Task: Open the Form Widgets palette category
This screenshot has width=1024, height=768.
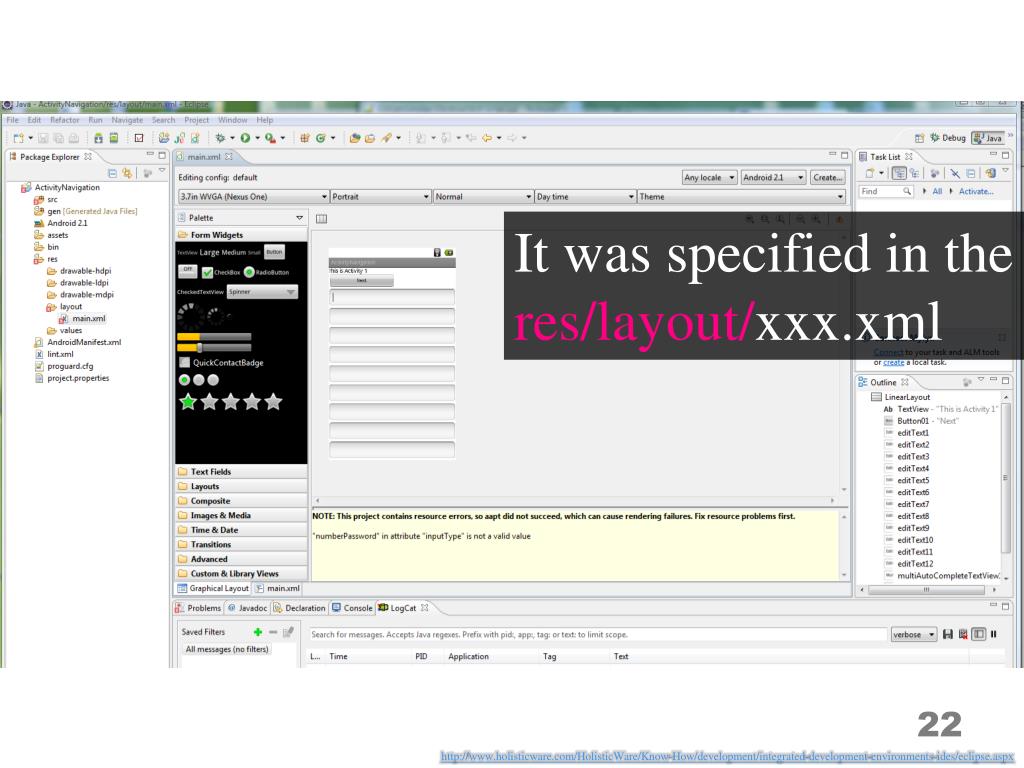Action: pyautogui.click(x=241, y=235)
